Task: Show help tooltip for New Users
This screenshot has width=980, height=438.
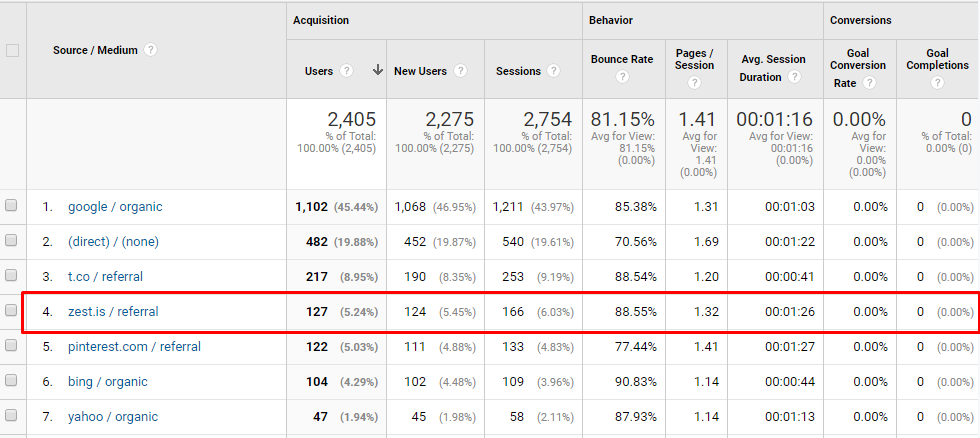Action: pos(461,71)
